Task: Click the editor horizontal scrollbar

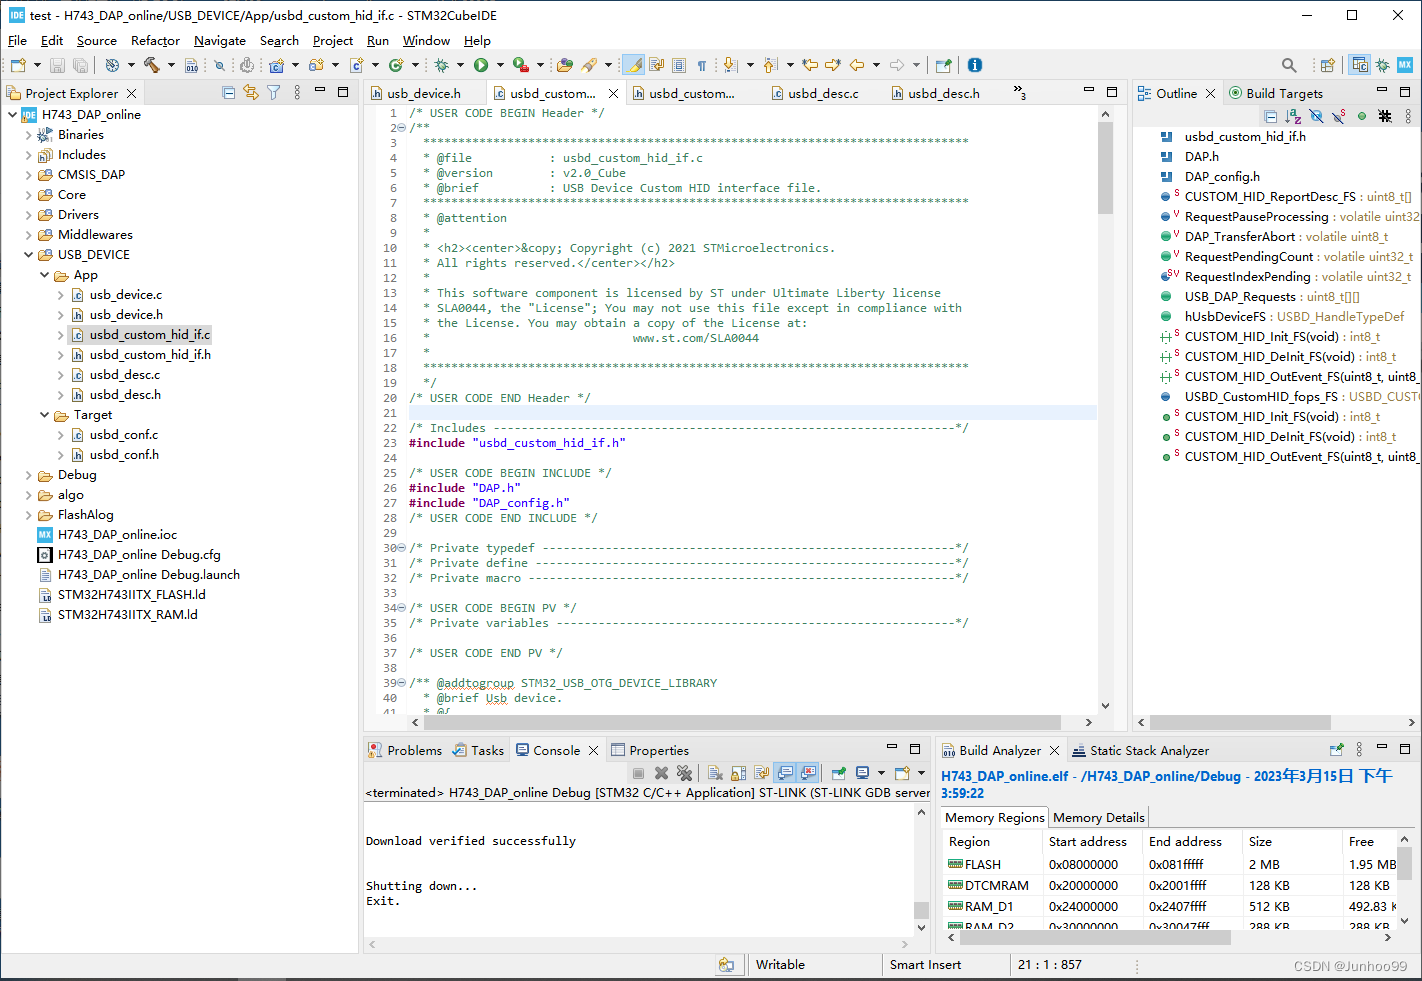Action: 742,722
